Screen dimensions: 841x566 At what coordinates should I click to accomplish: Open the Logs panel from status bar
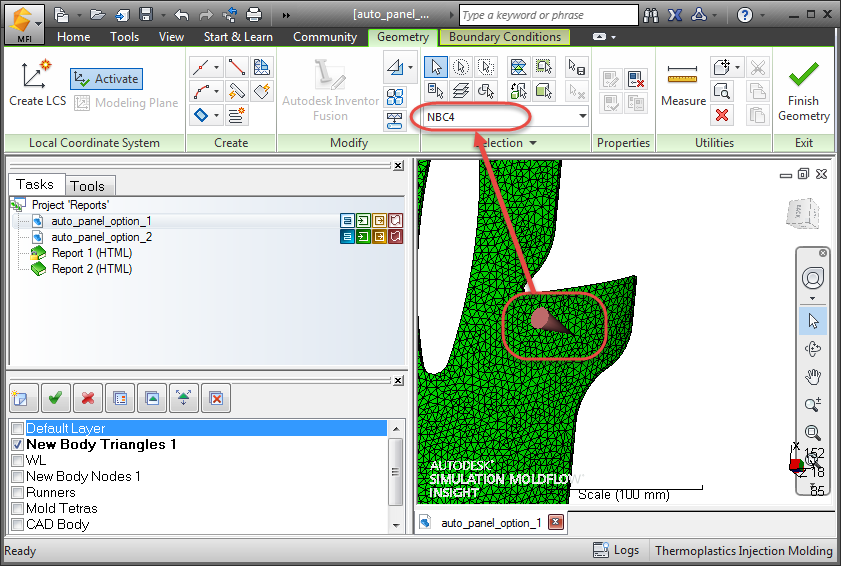[x=616, y=550]
